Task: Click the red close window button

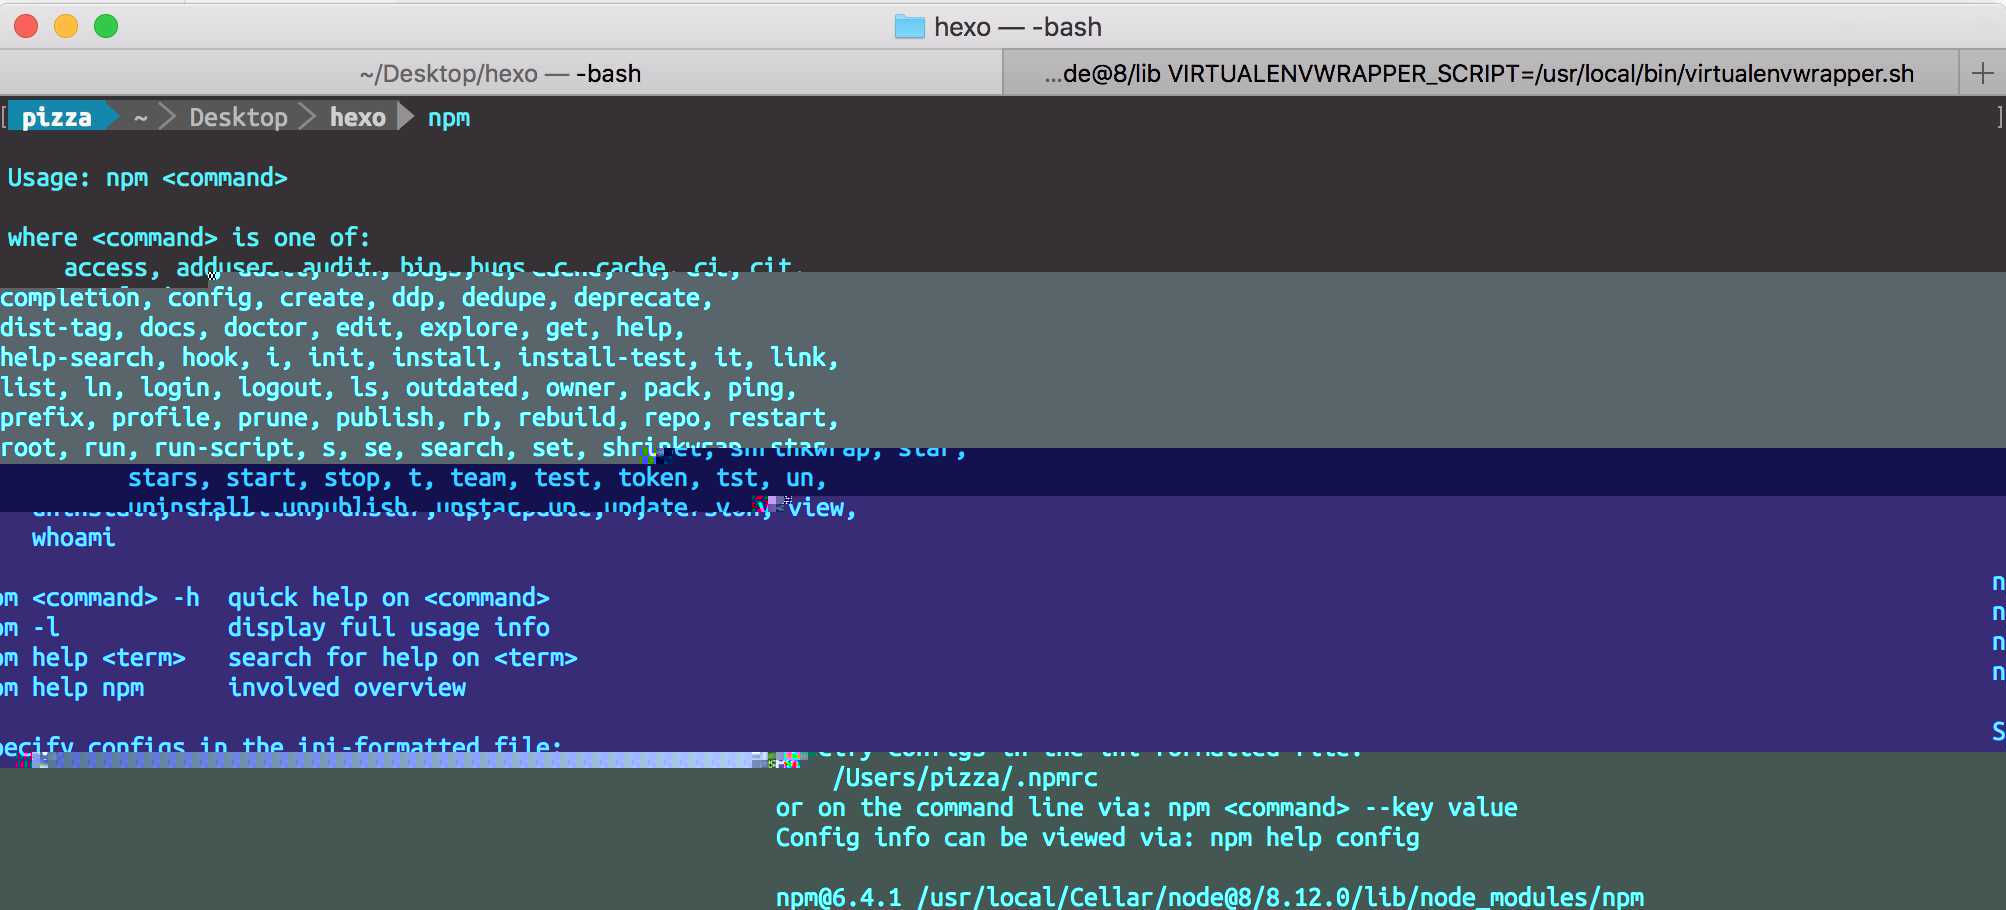Action: [26, 26]
